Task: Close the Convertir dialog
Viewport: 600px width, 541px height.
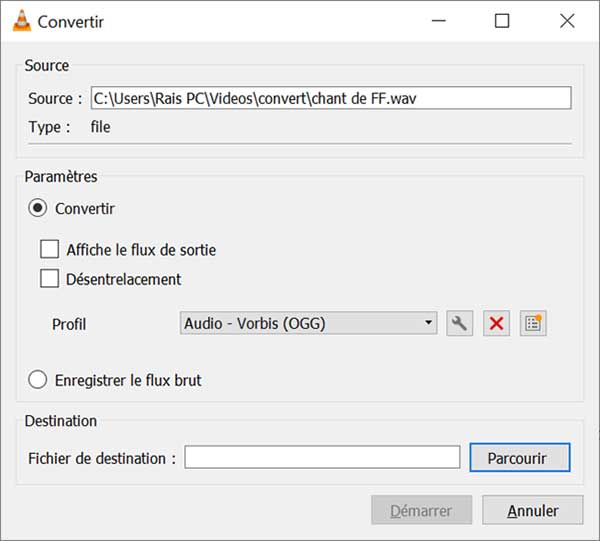Action: [x=567, y=21]
